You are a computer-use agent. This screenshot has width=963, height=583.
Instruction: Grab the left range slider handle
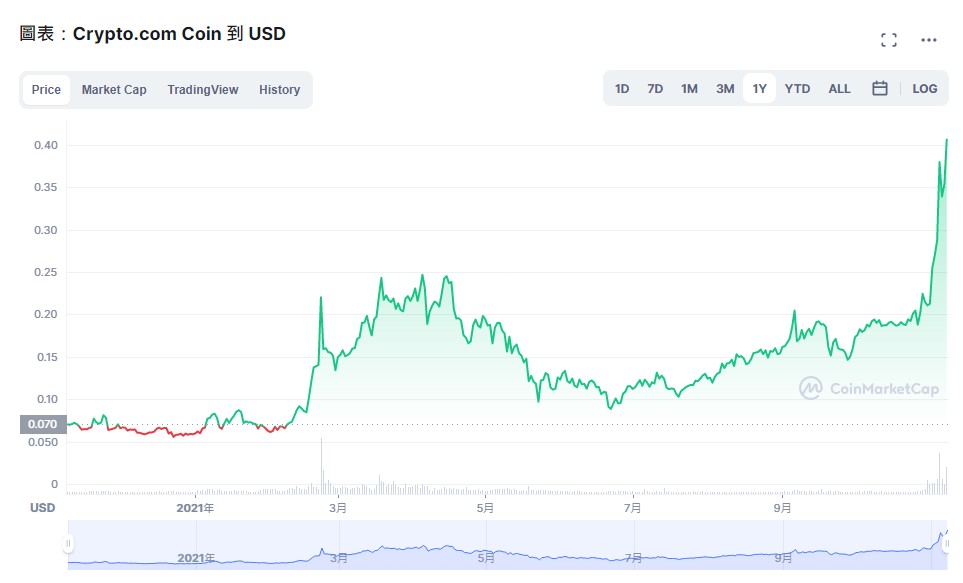tap(68, 544)
